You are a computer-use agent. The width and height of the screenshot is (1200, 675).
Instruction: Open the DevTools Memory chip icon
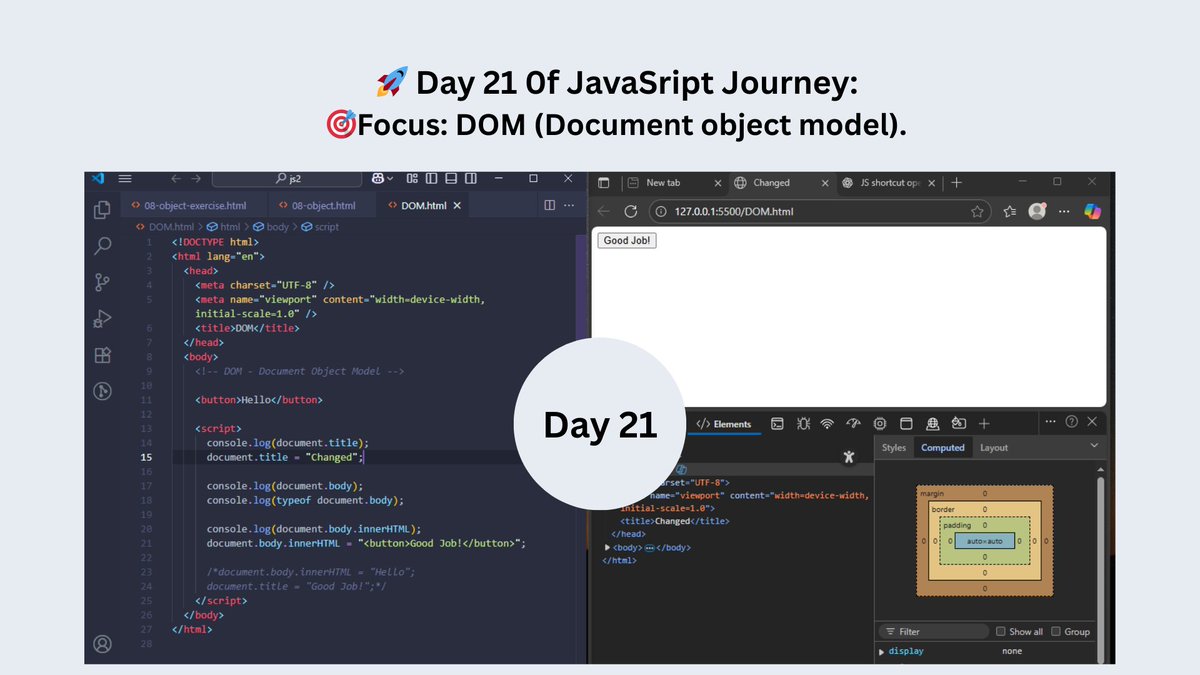pos(880,424)
